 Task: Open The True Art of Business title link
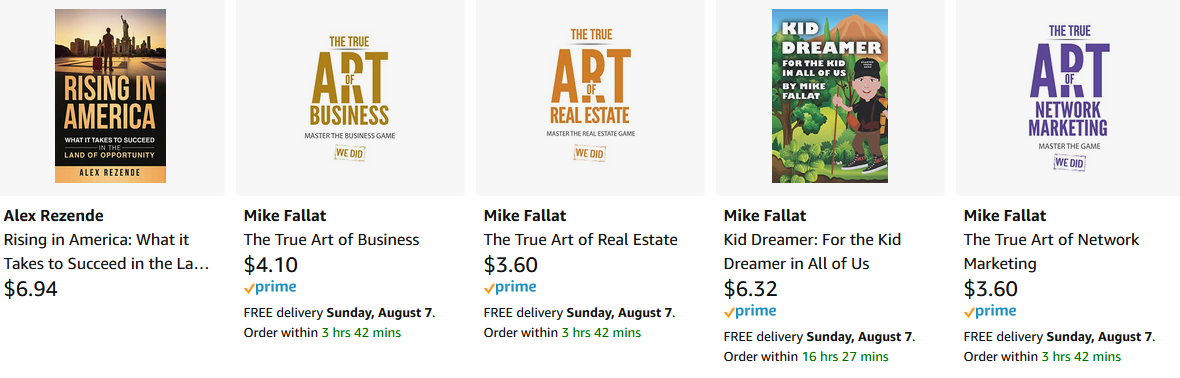(x=332, y=240)
